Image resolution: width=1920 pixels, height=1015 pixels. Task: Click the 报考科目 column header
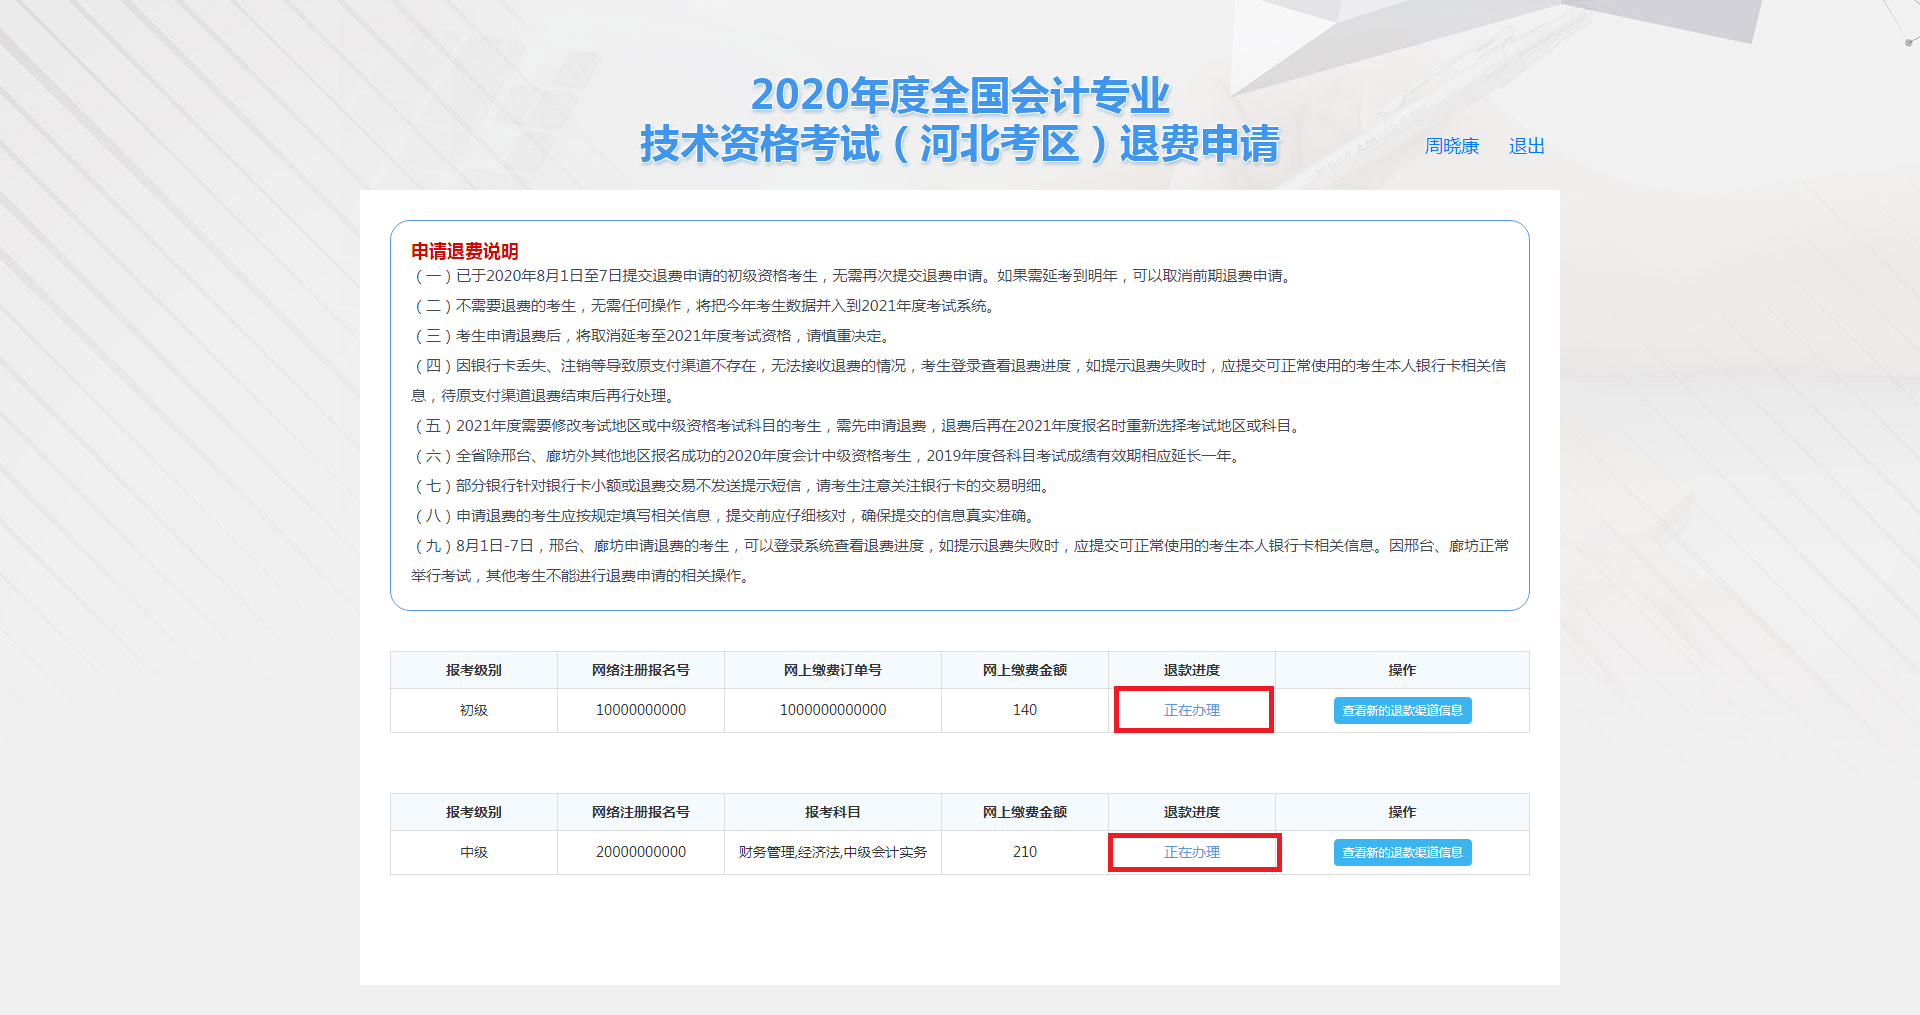point(832,812)
